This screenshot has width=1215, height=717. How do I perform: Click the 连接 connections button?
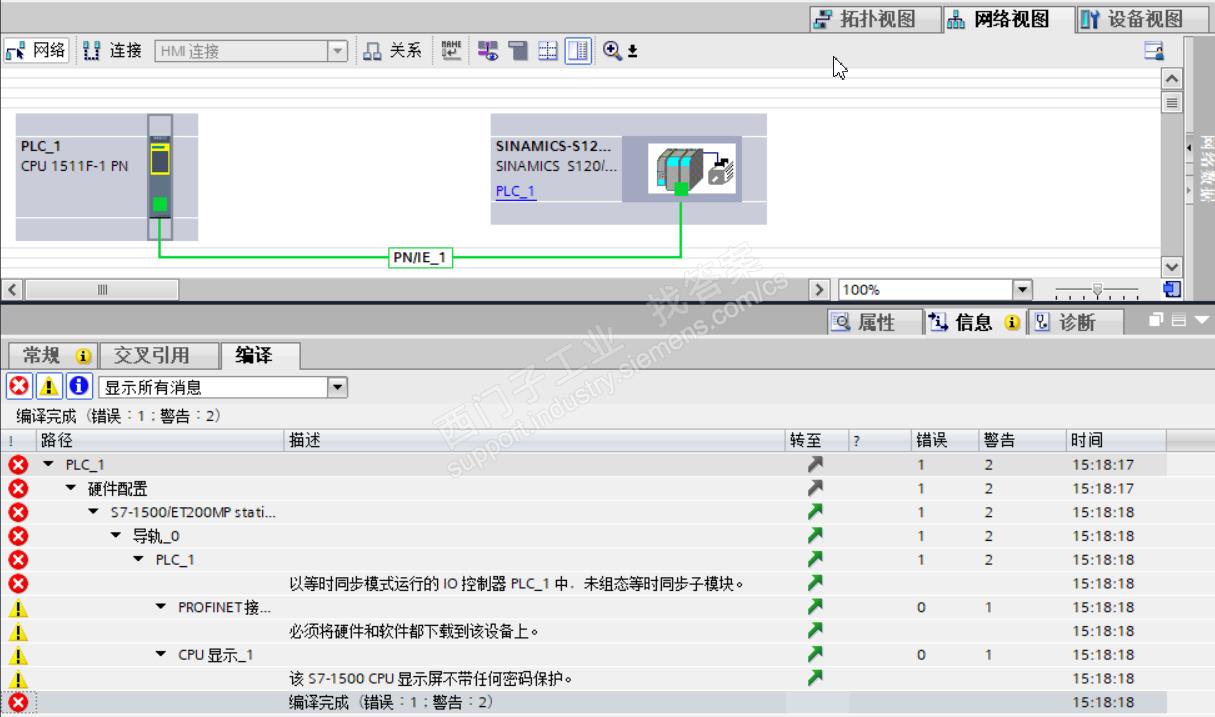click(112, 50)
